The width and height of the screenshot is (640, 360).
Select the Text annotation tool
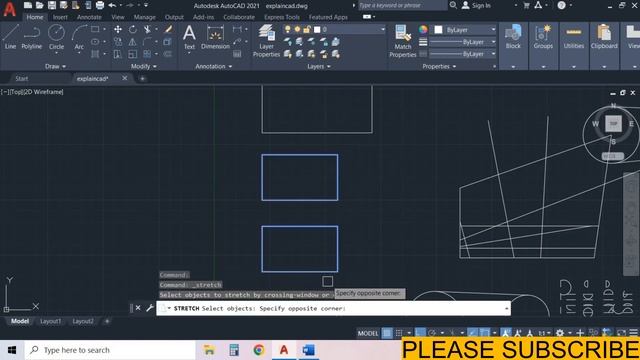(189, 37)
